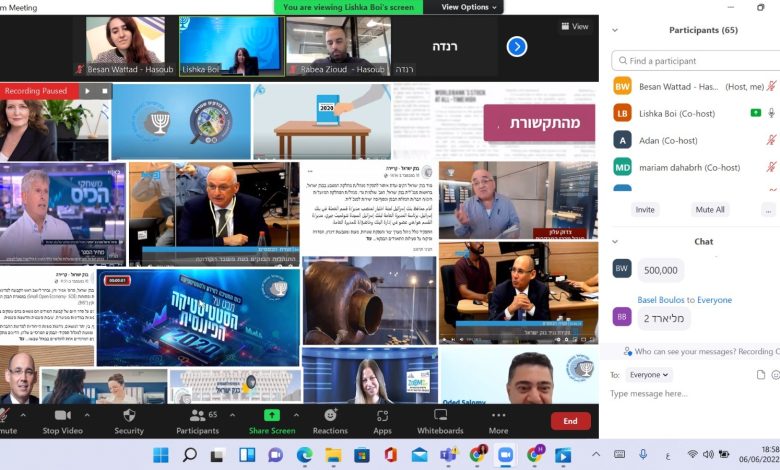Open Reactions emoji menu

[x=330, y=422]
